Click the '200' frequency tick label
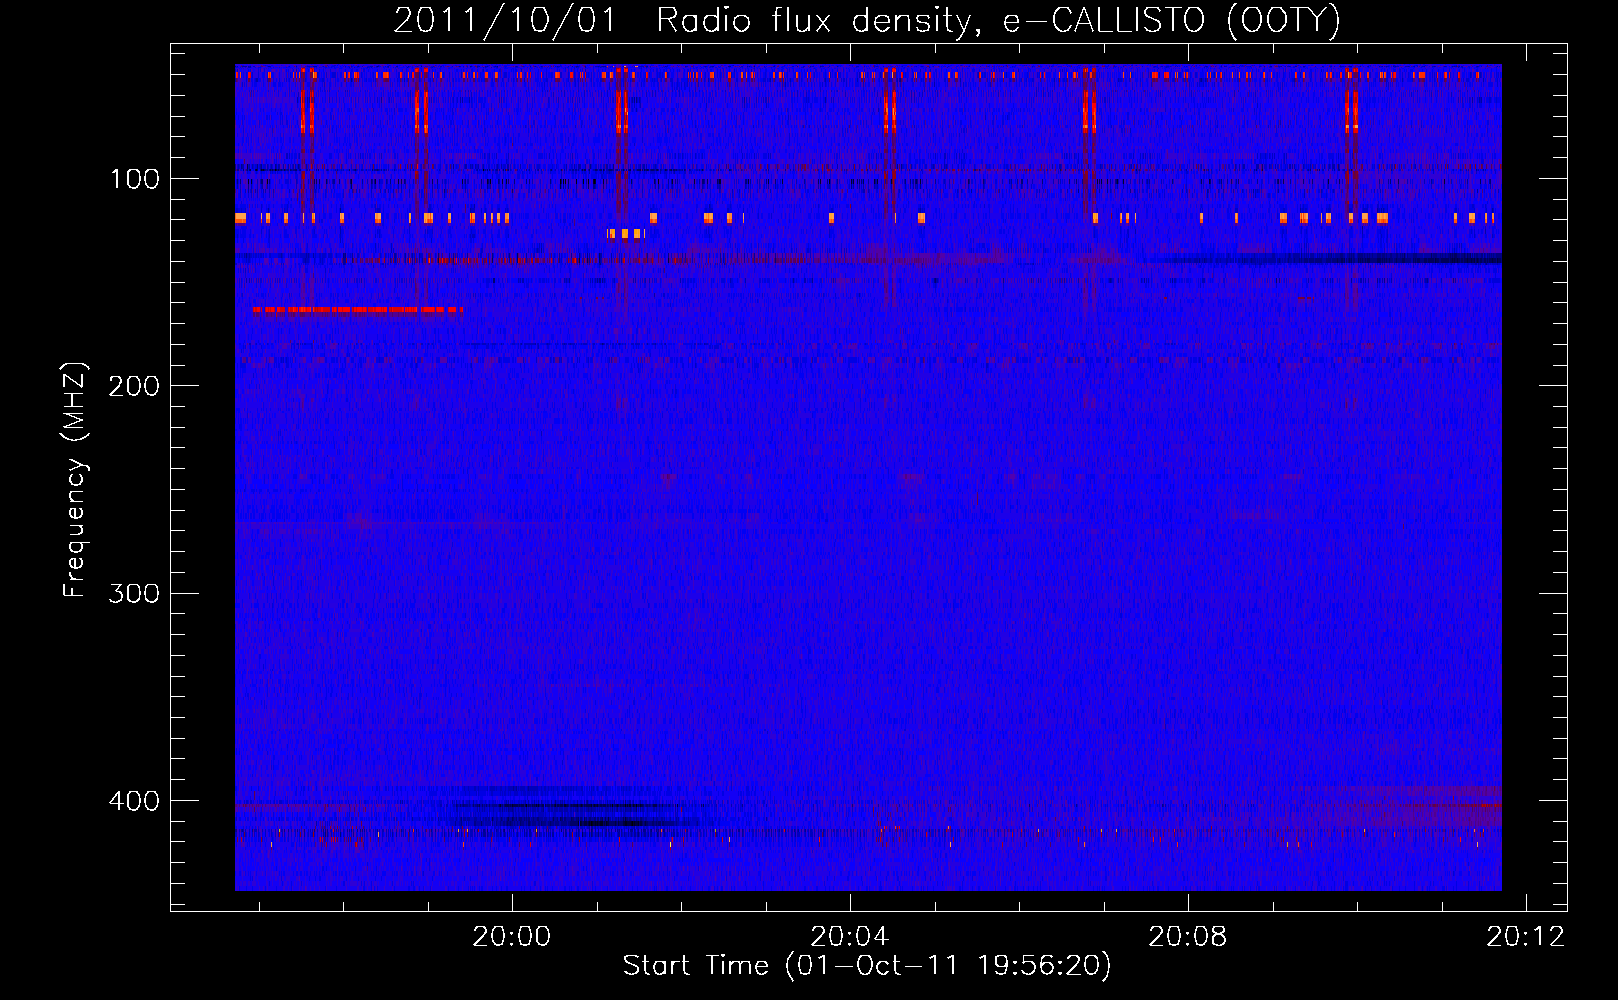The height and width of the screenshot is (1000, 1618). 134,386
